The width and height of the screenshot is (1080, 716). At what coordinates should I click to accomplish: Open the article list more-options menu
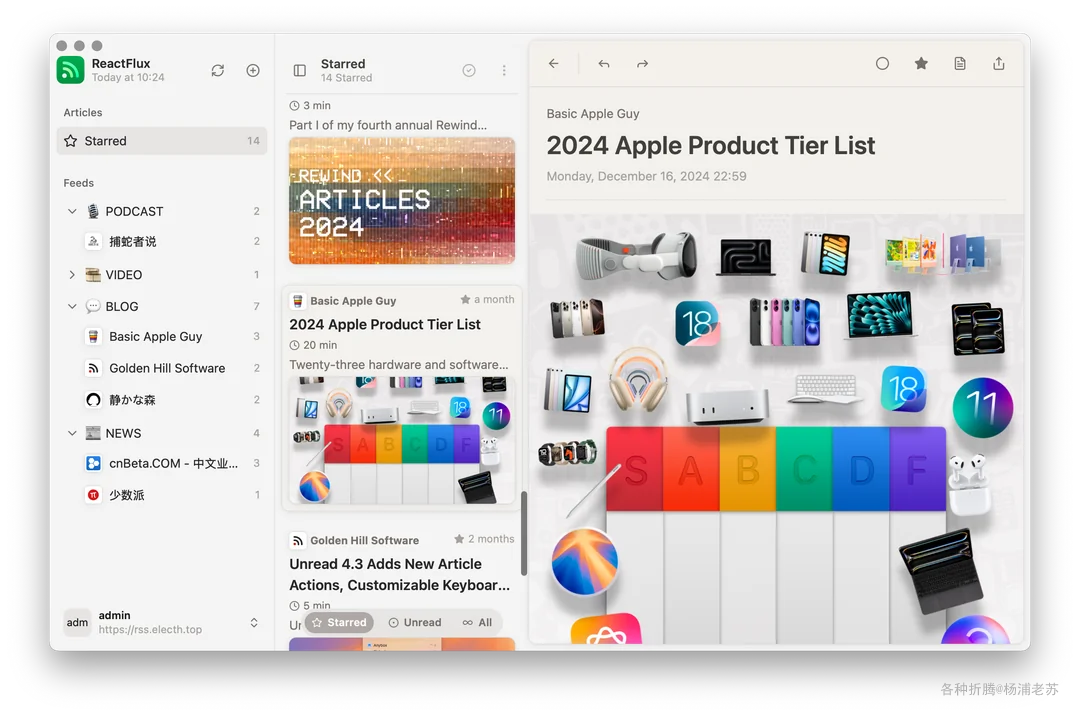click(504, 70)
